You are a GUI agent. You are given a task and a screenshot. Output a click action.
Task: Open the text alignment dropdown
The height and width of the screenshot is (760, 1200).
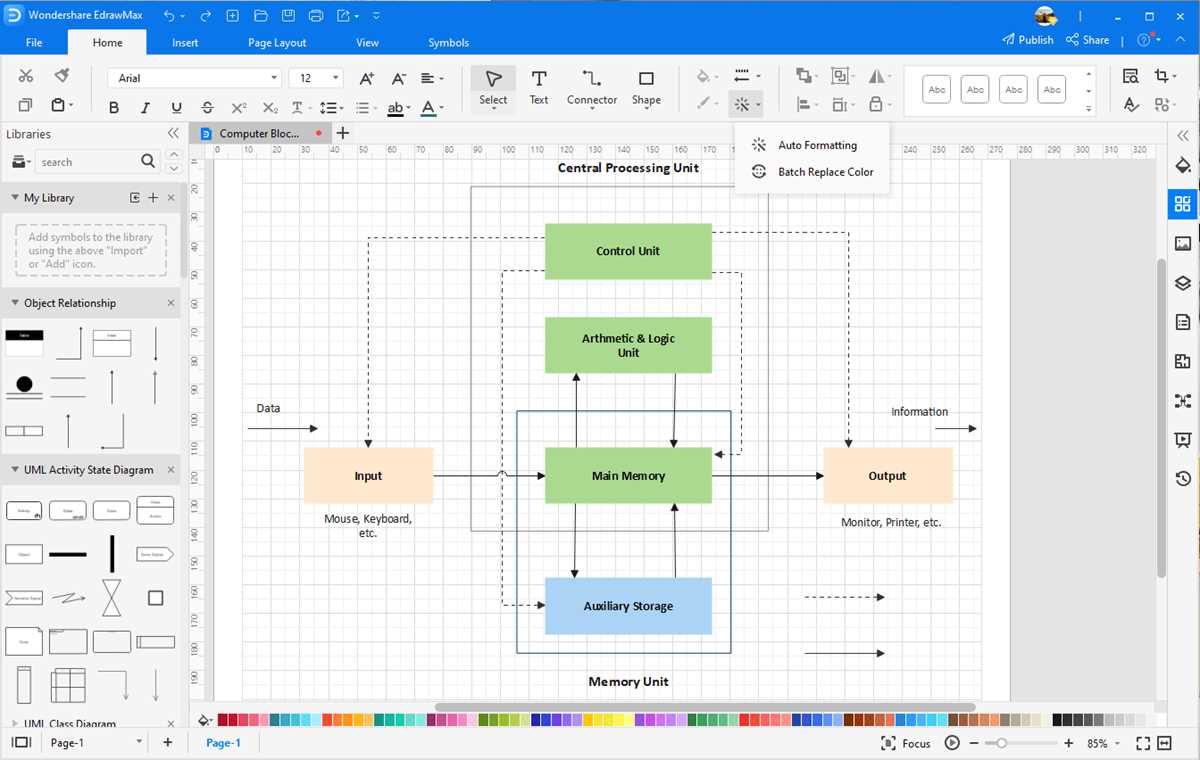pyautogui.click(x=432, y=78)
